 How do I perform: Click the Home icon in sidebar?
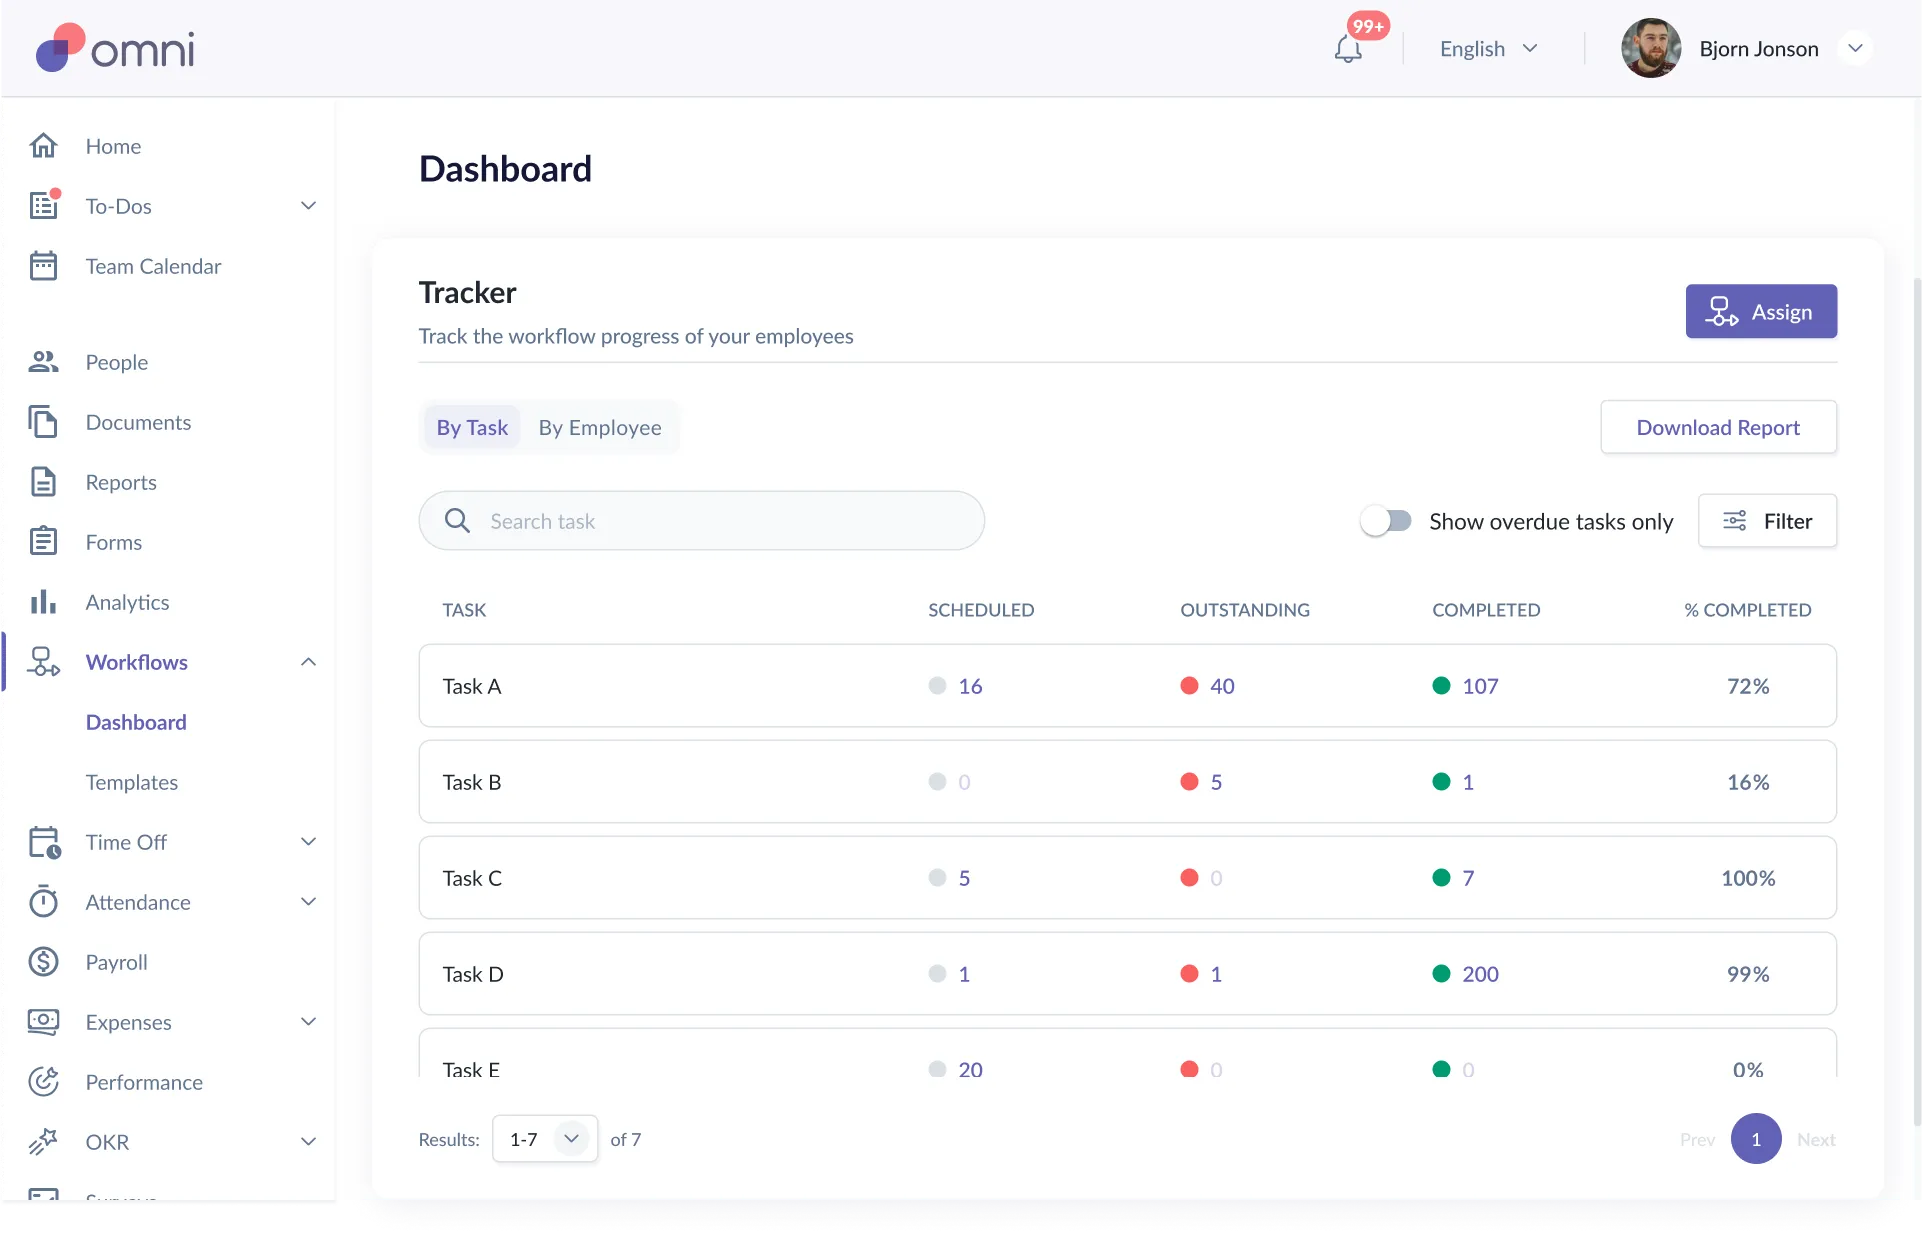(x=43, y=146)
